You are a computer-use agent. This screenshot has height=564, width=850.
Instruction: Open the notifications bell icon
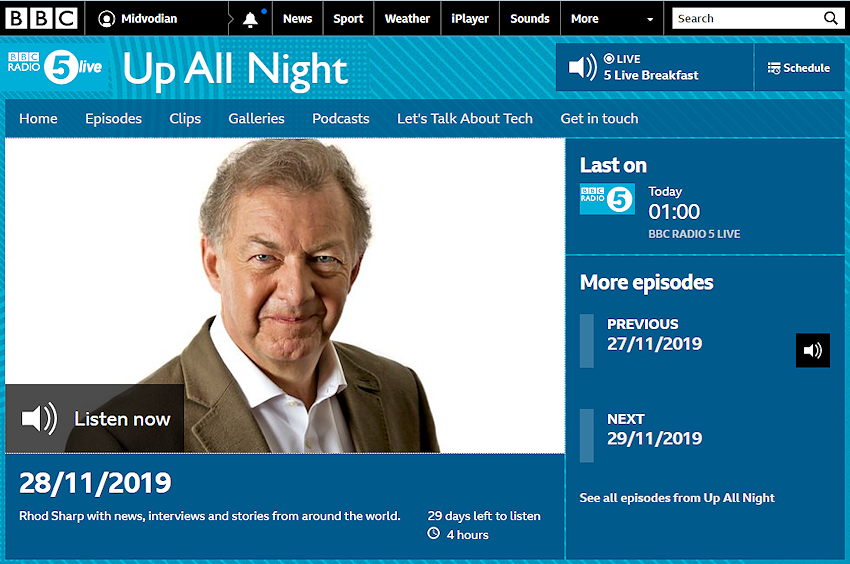[250, 20]
